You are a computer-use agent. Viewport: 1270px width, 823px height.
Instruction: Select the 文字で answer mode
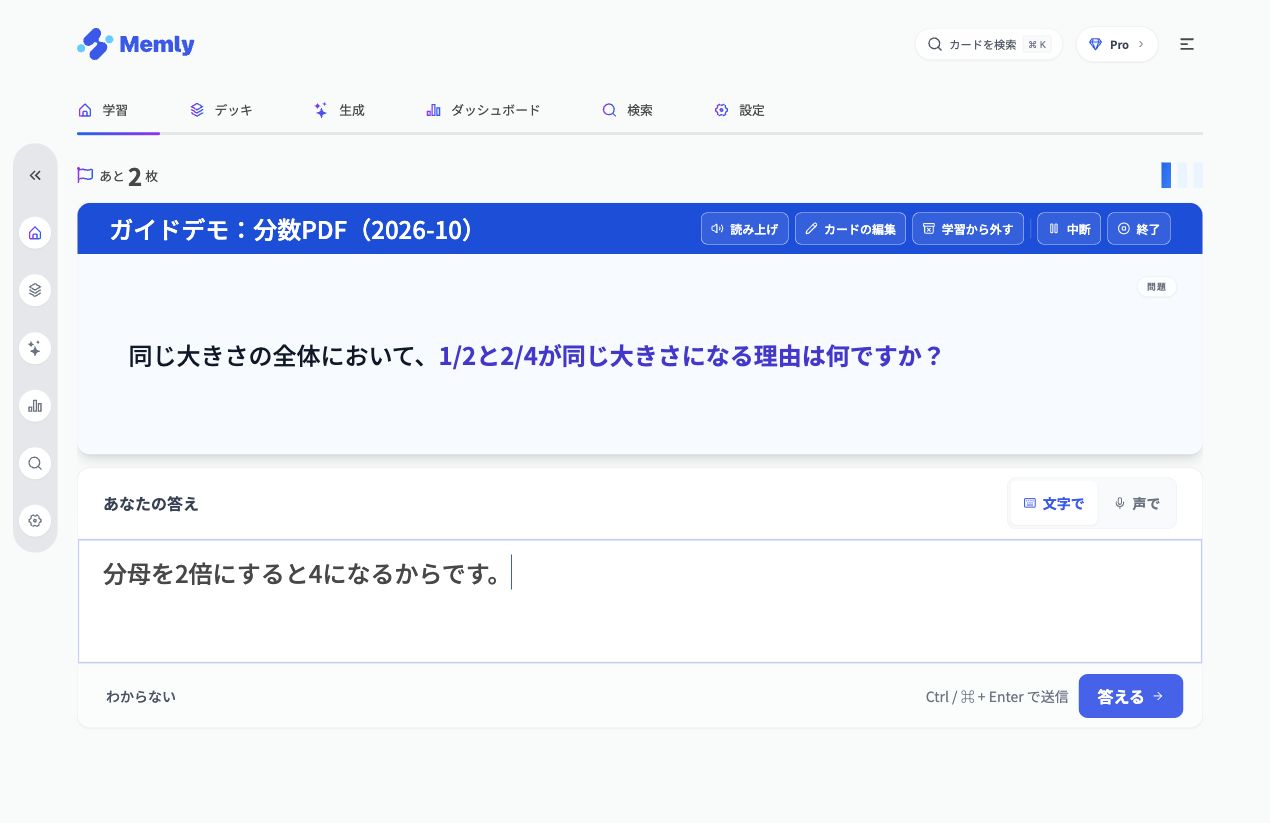coord(1053,503)
